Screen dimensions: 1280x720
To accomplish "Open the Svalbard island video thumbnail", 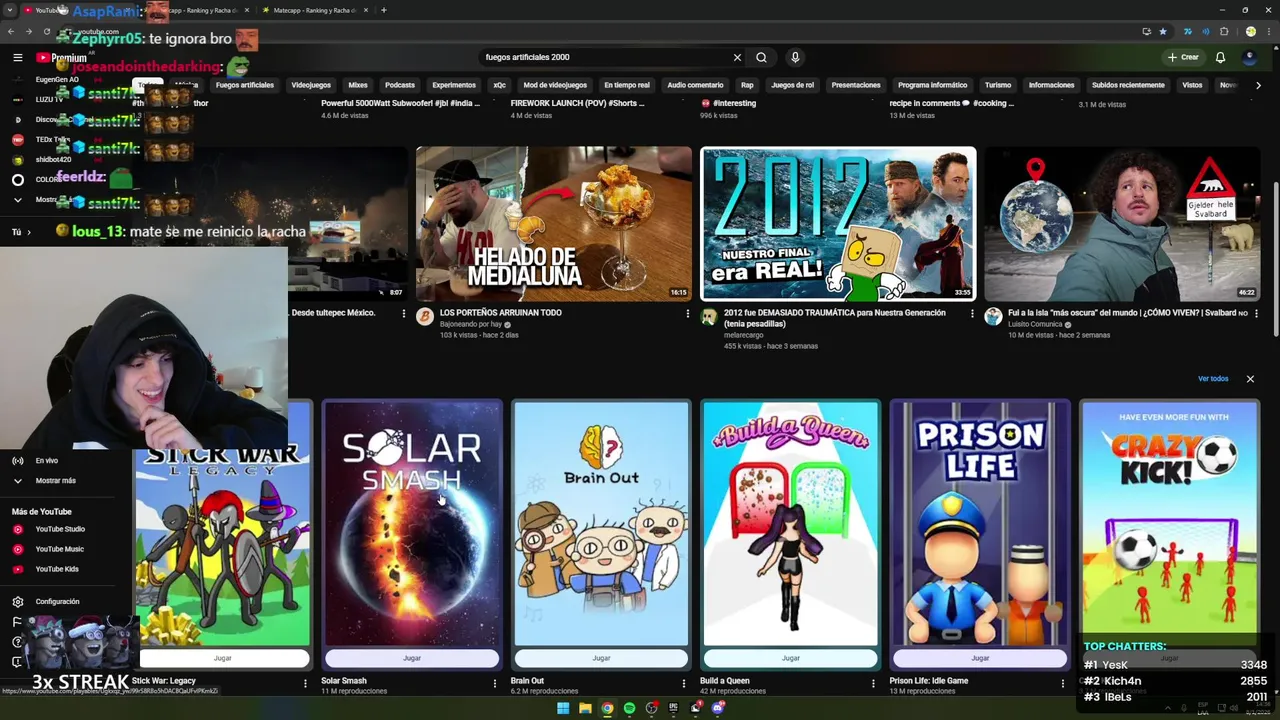I will 1122,224.
